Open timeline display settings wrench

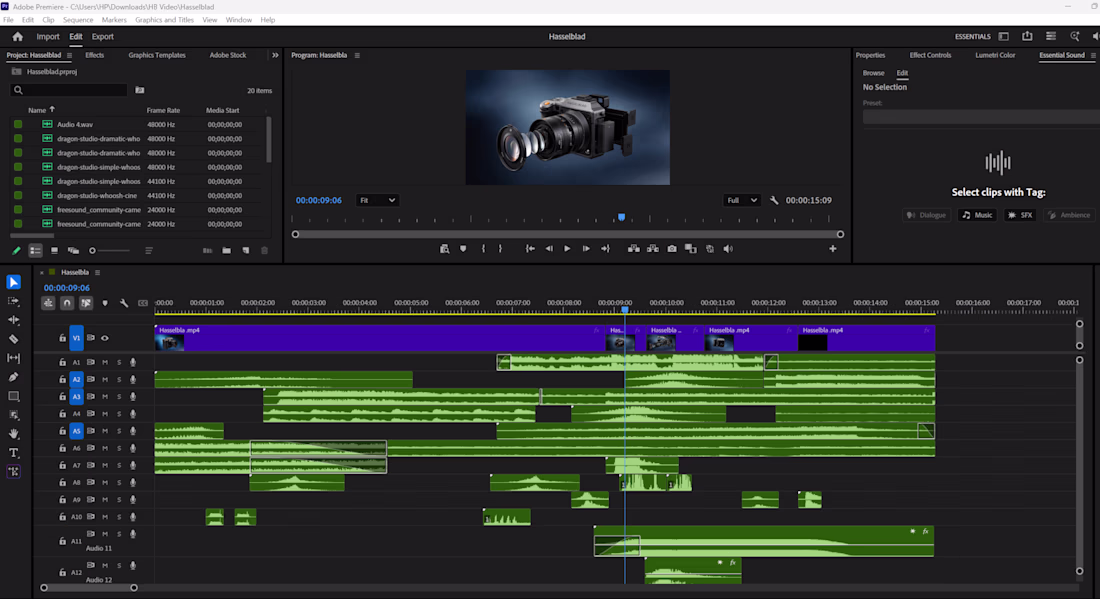tap(124, 303)
